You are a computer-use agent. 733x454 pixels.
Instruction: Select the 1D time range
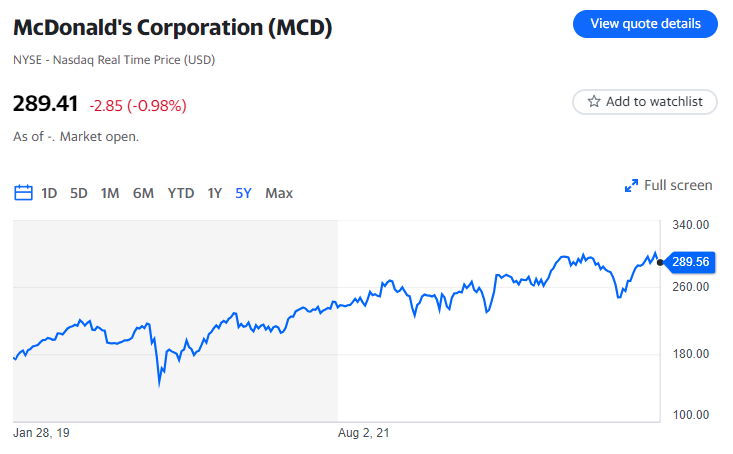coord(49,193)
